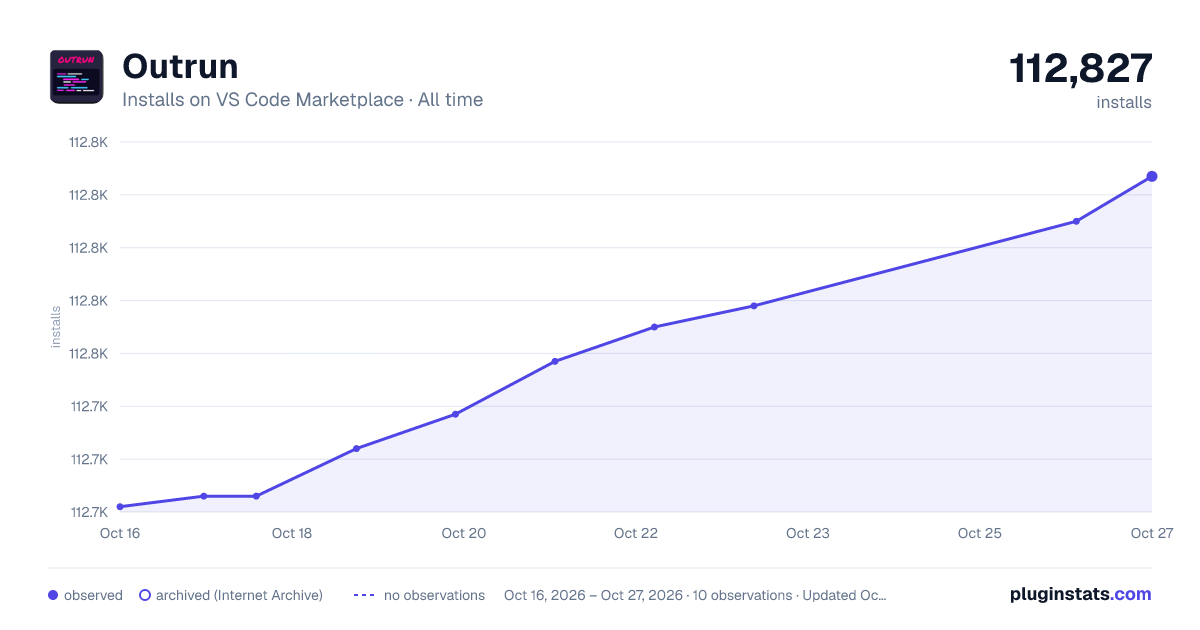Select the first data point at Oct 16
This screenshot has width=1200, height=630.
(120, 507)
